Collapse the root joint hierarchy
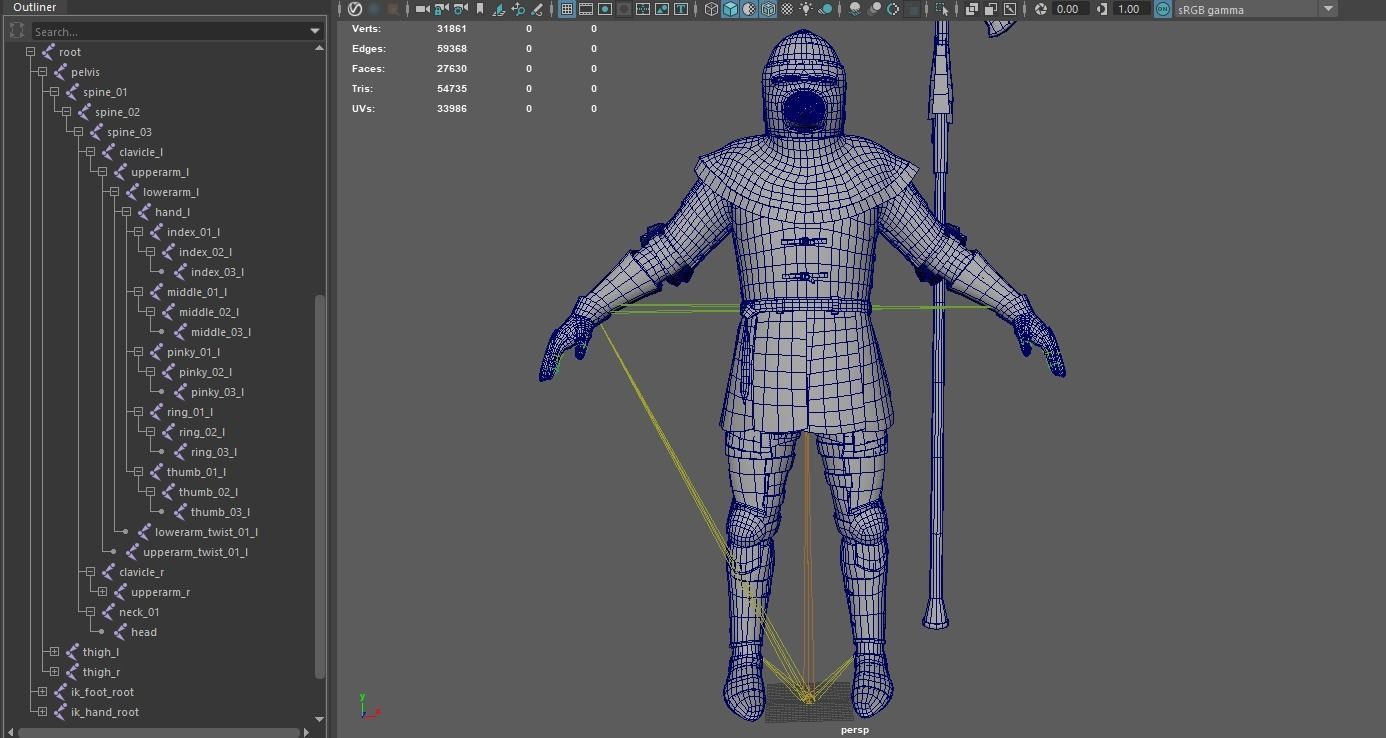This screenshot has width=1386, height=738. (x=30, y=52)
